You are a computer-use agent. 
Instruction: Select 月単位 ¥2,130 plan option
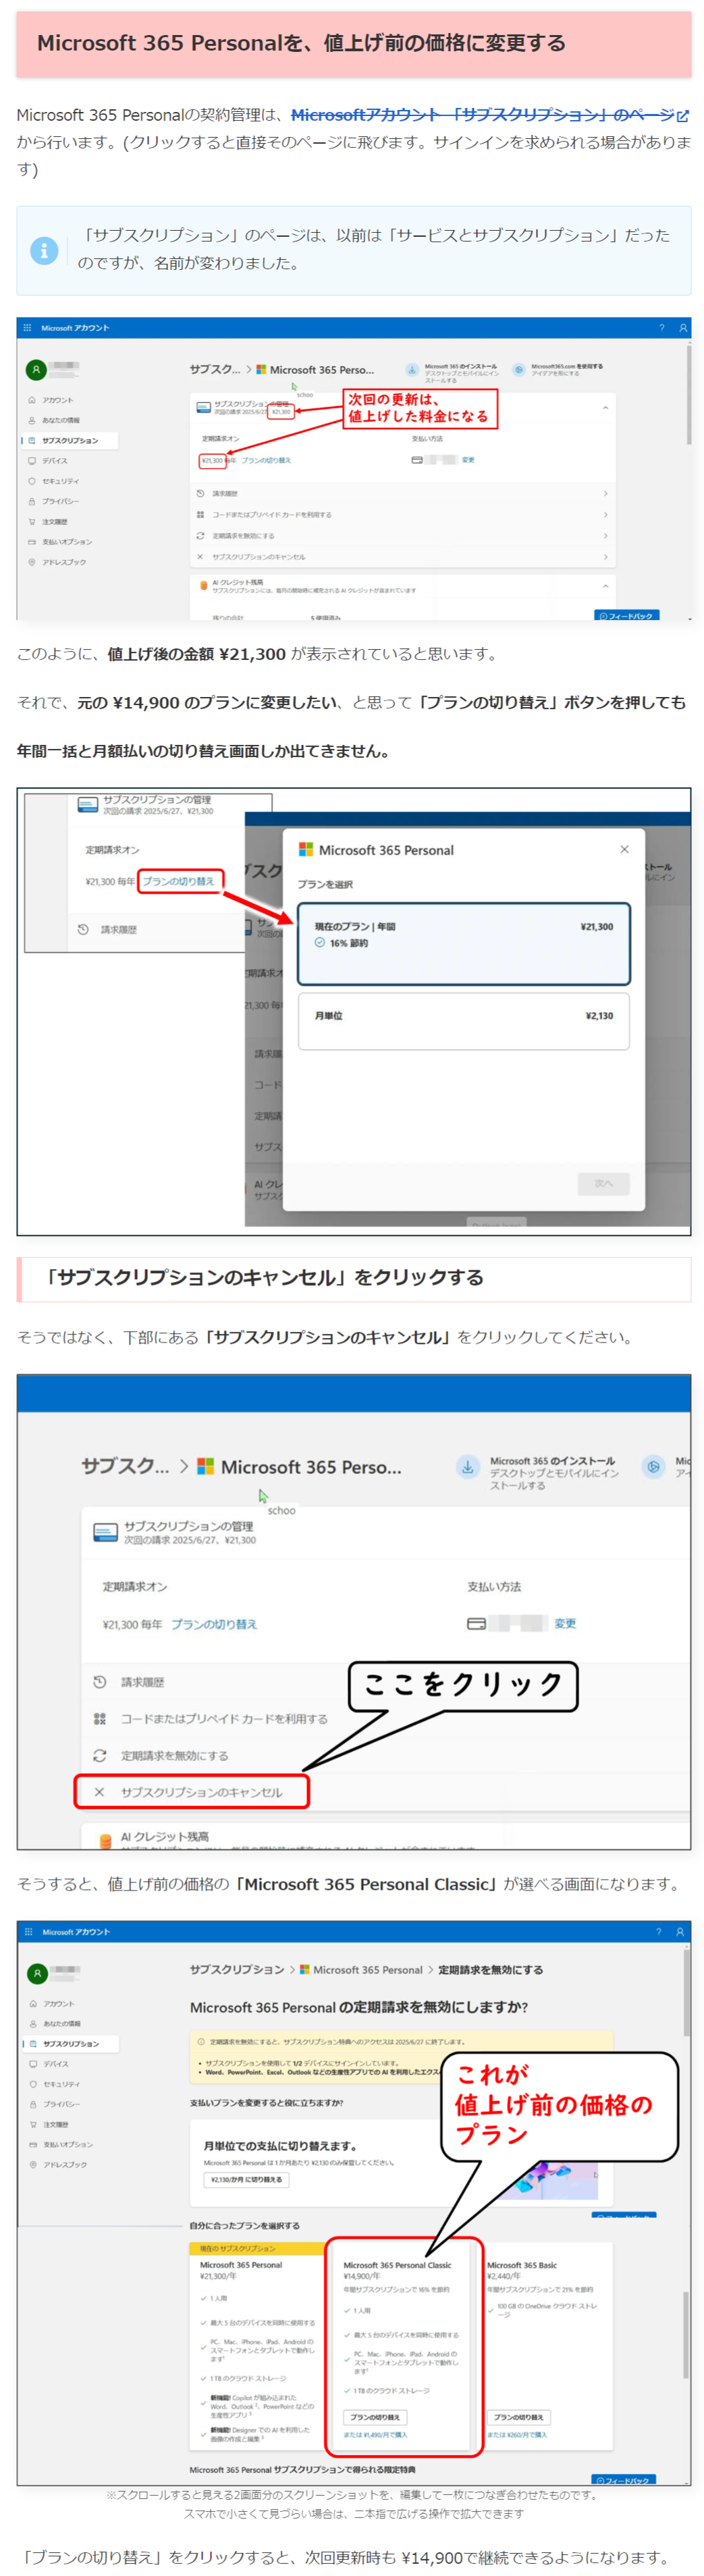463,1021
